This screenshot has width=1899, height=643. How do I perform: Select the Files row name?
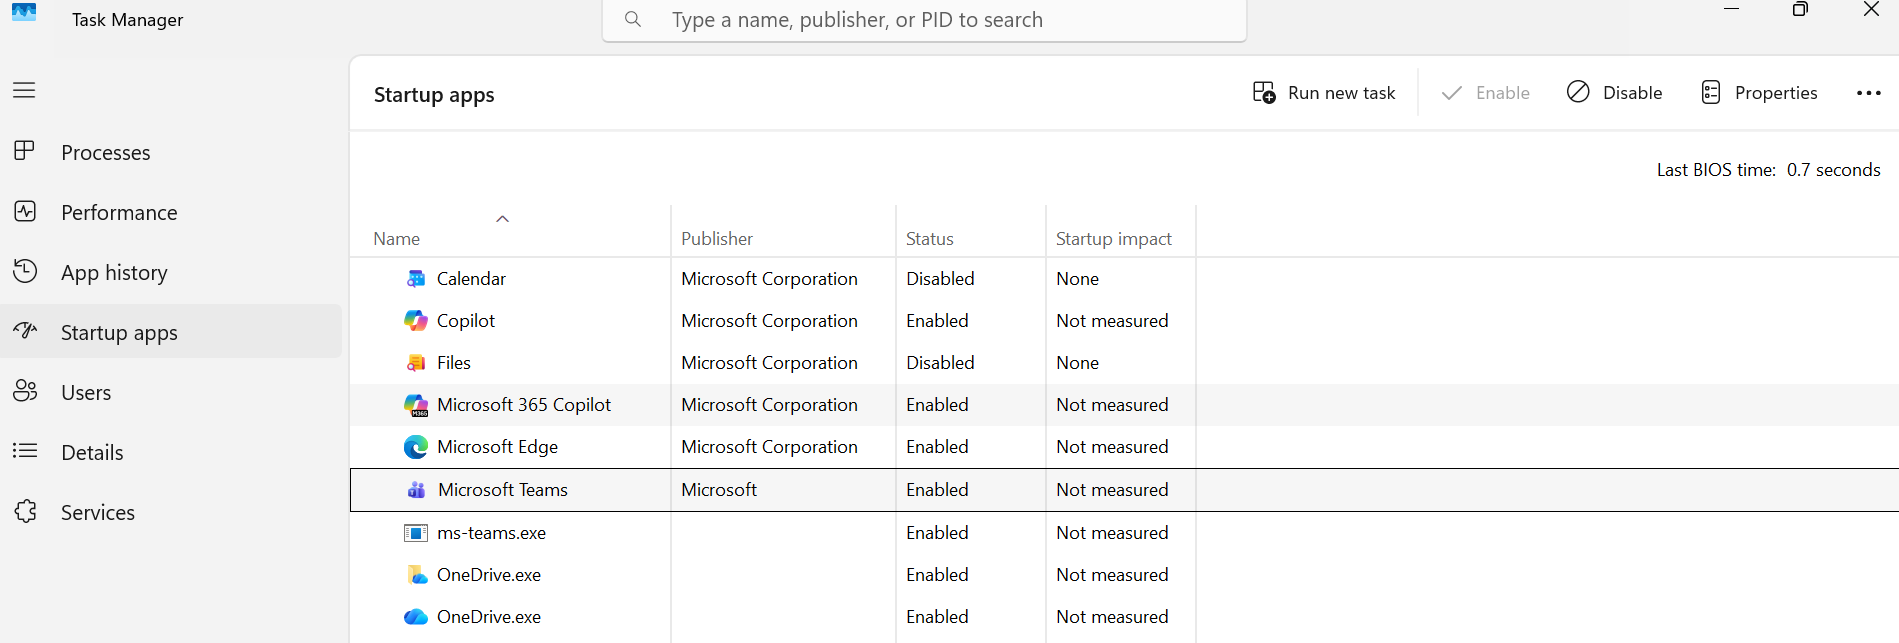(x=454, y=363)
